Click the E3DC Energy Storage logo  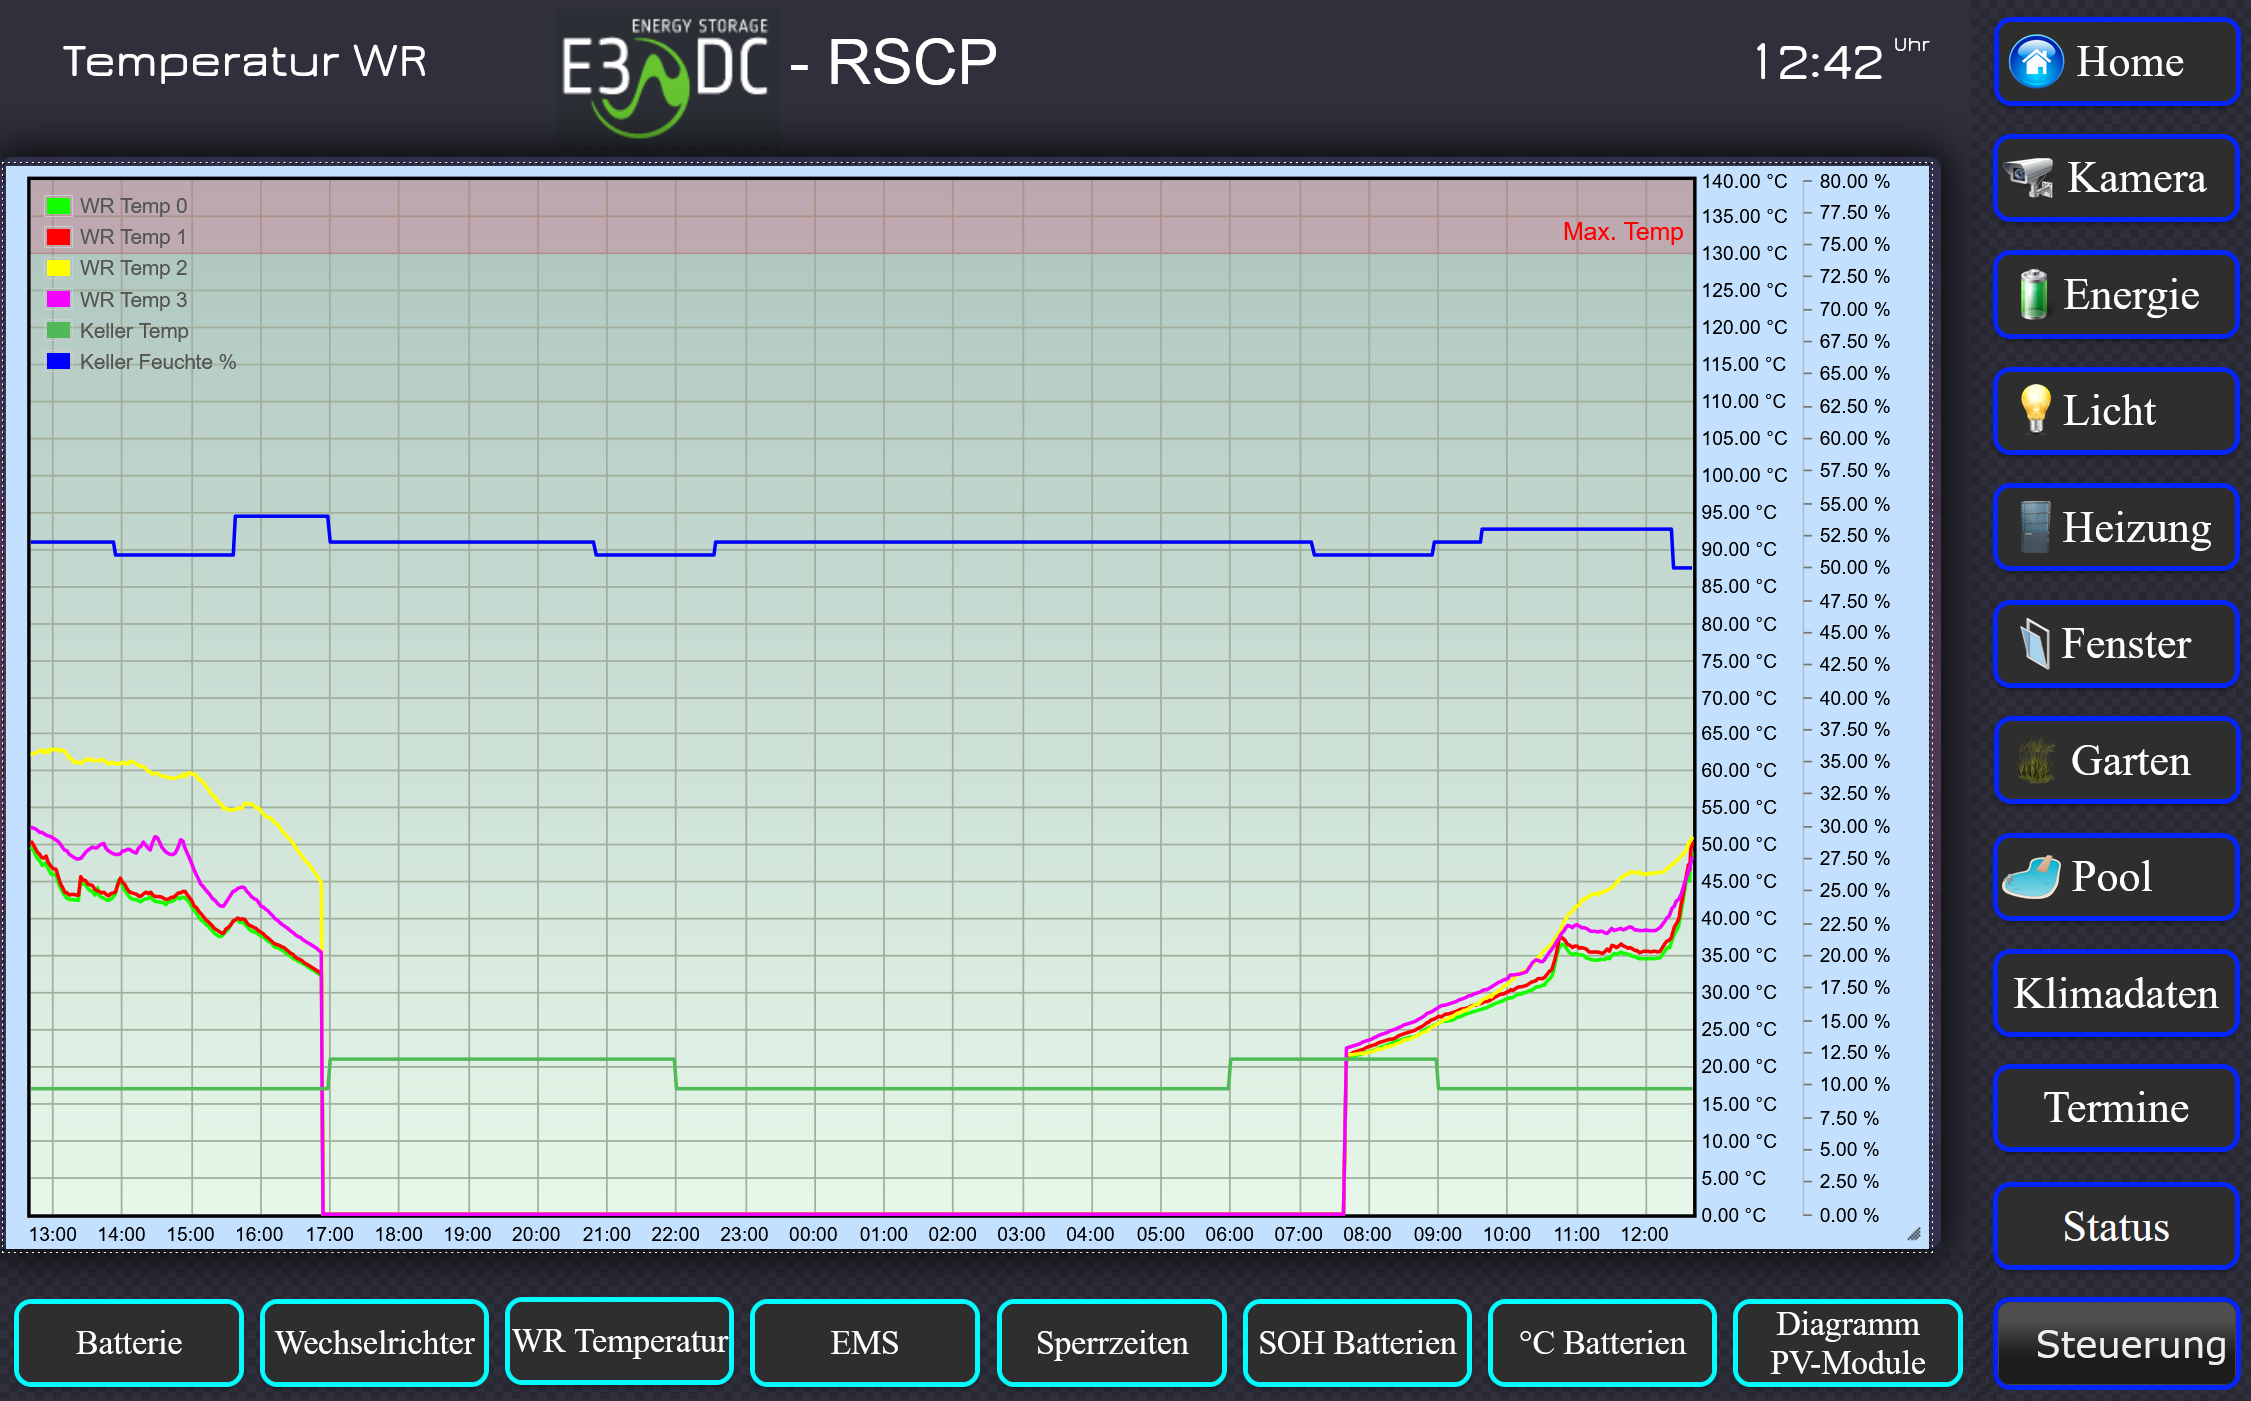click(x=667, y=78)
